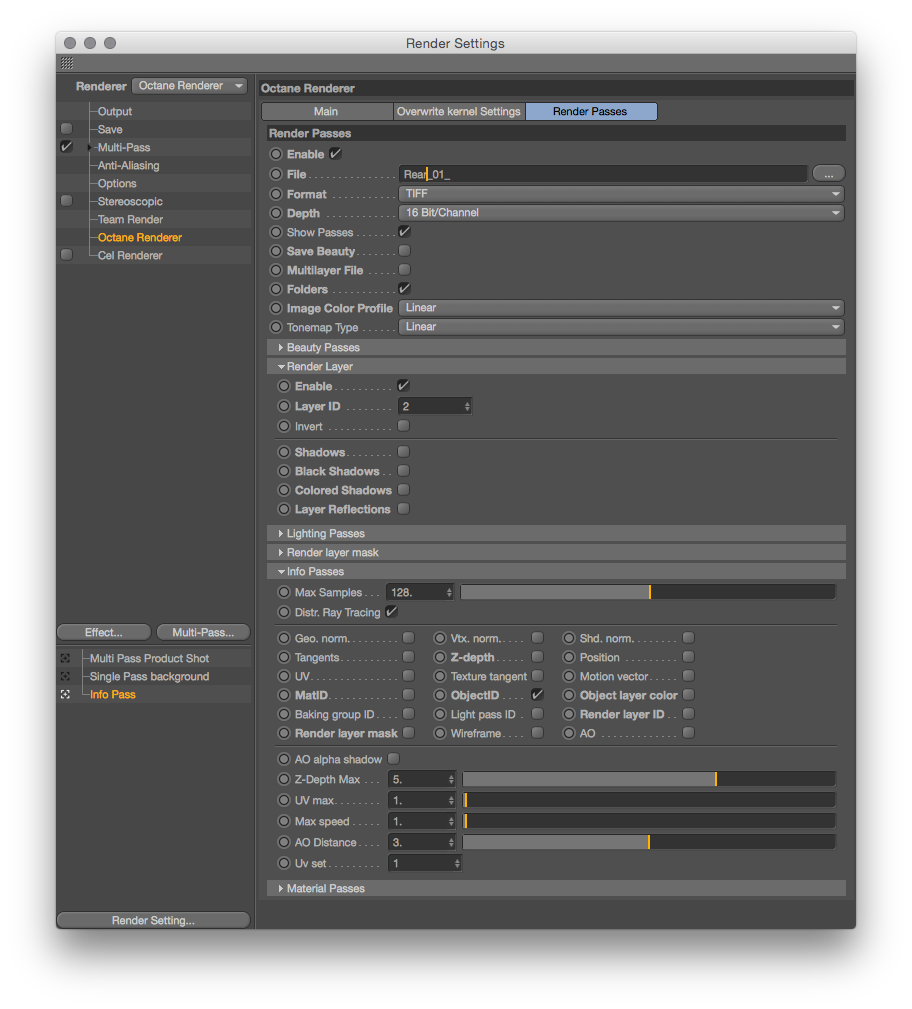Expand the Material Passes section
The width and height of the screenshot is (912, 1009).
[x=281, y=888]
